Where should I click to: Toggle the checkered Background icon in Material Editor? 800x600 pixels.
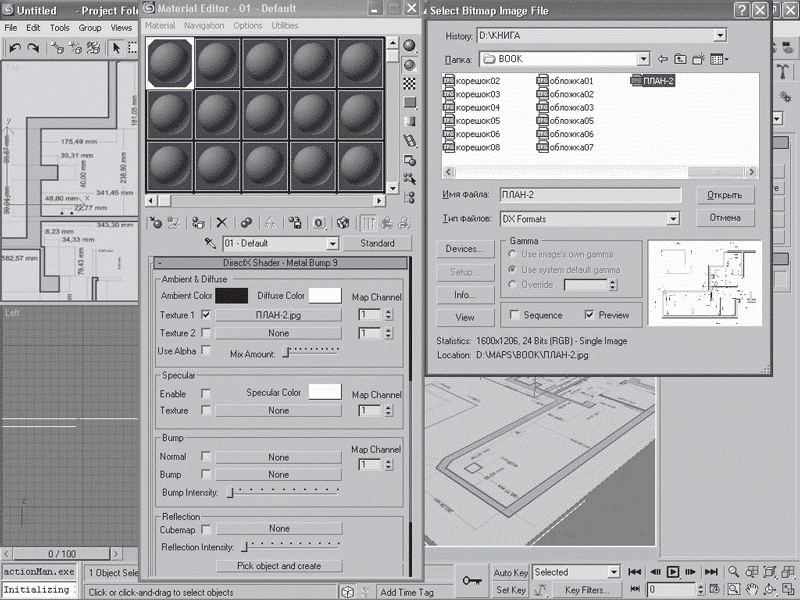point(410,83)
